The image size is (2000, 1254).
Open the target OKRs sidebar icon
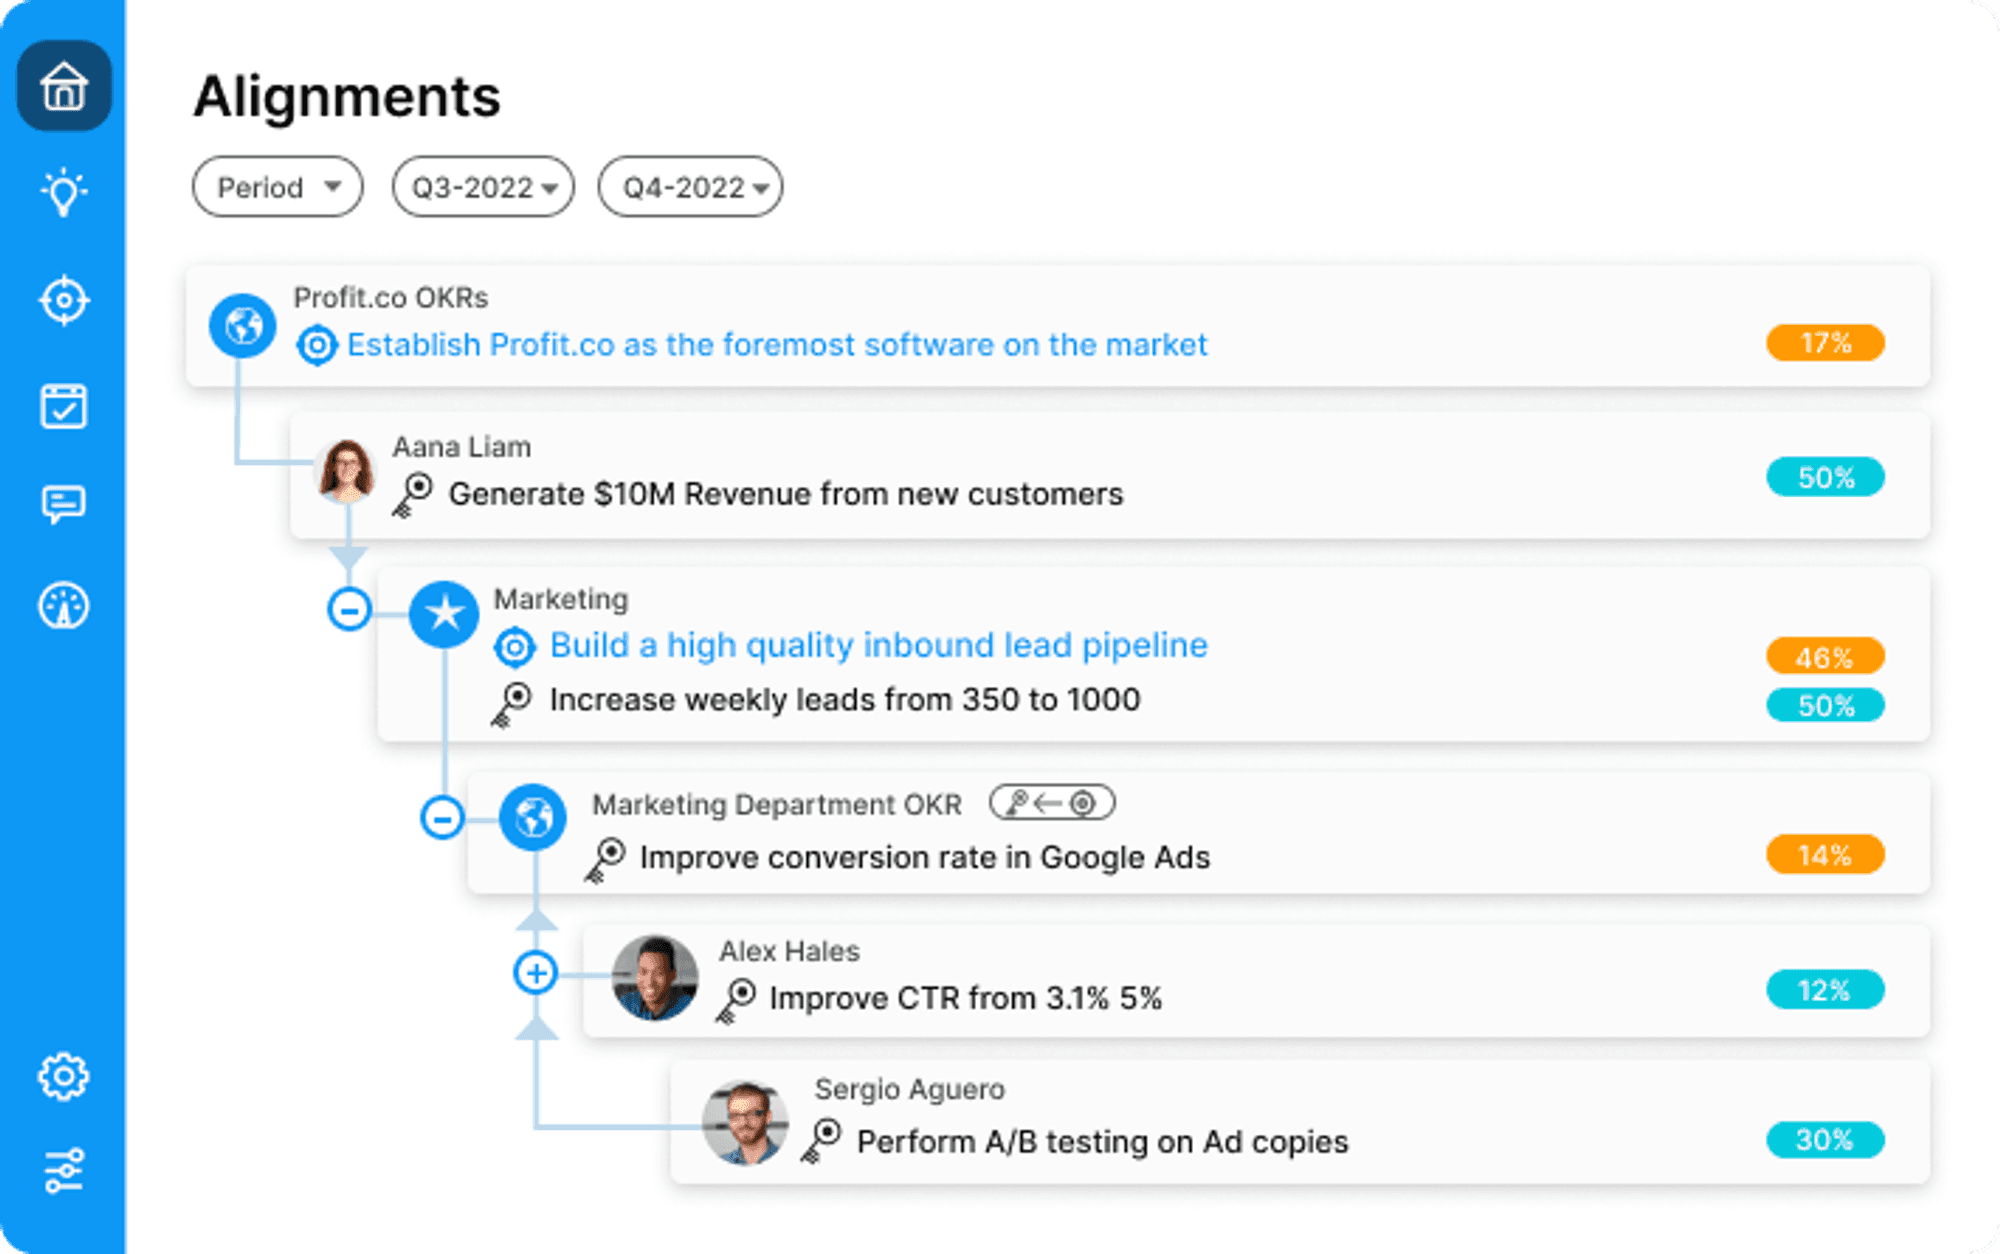(64, 300)
